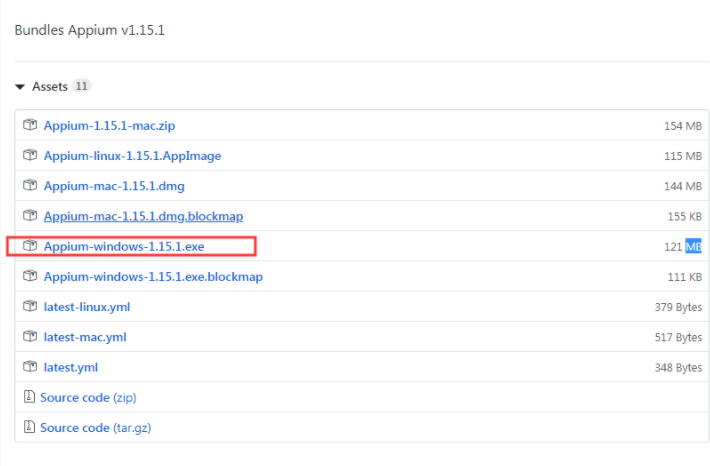Image resolution: width=710 pixels, height=466 pixels.
Task: Click package icon beside latest-mac.yml
Action: point(30,336)
